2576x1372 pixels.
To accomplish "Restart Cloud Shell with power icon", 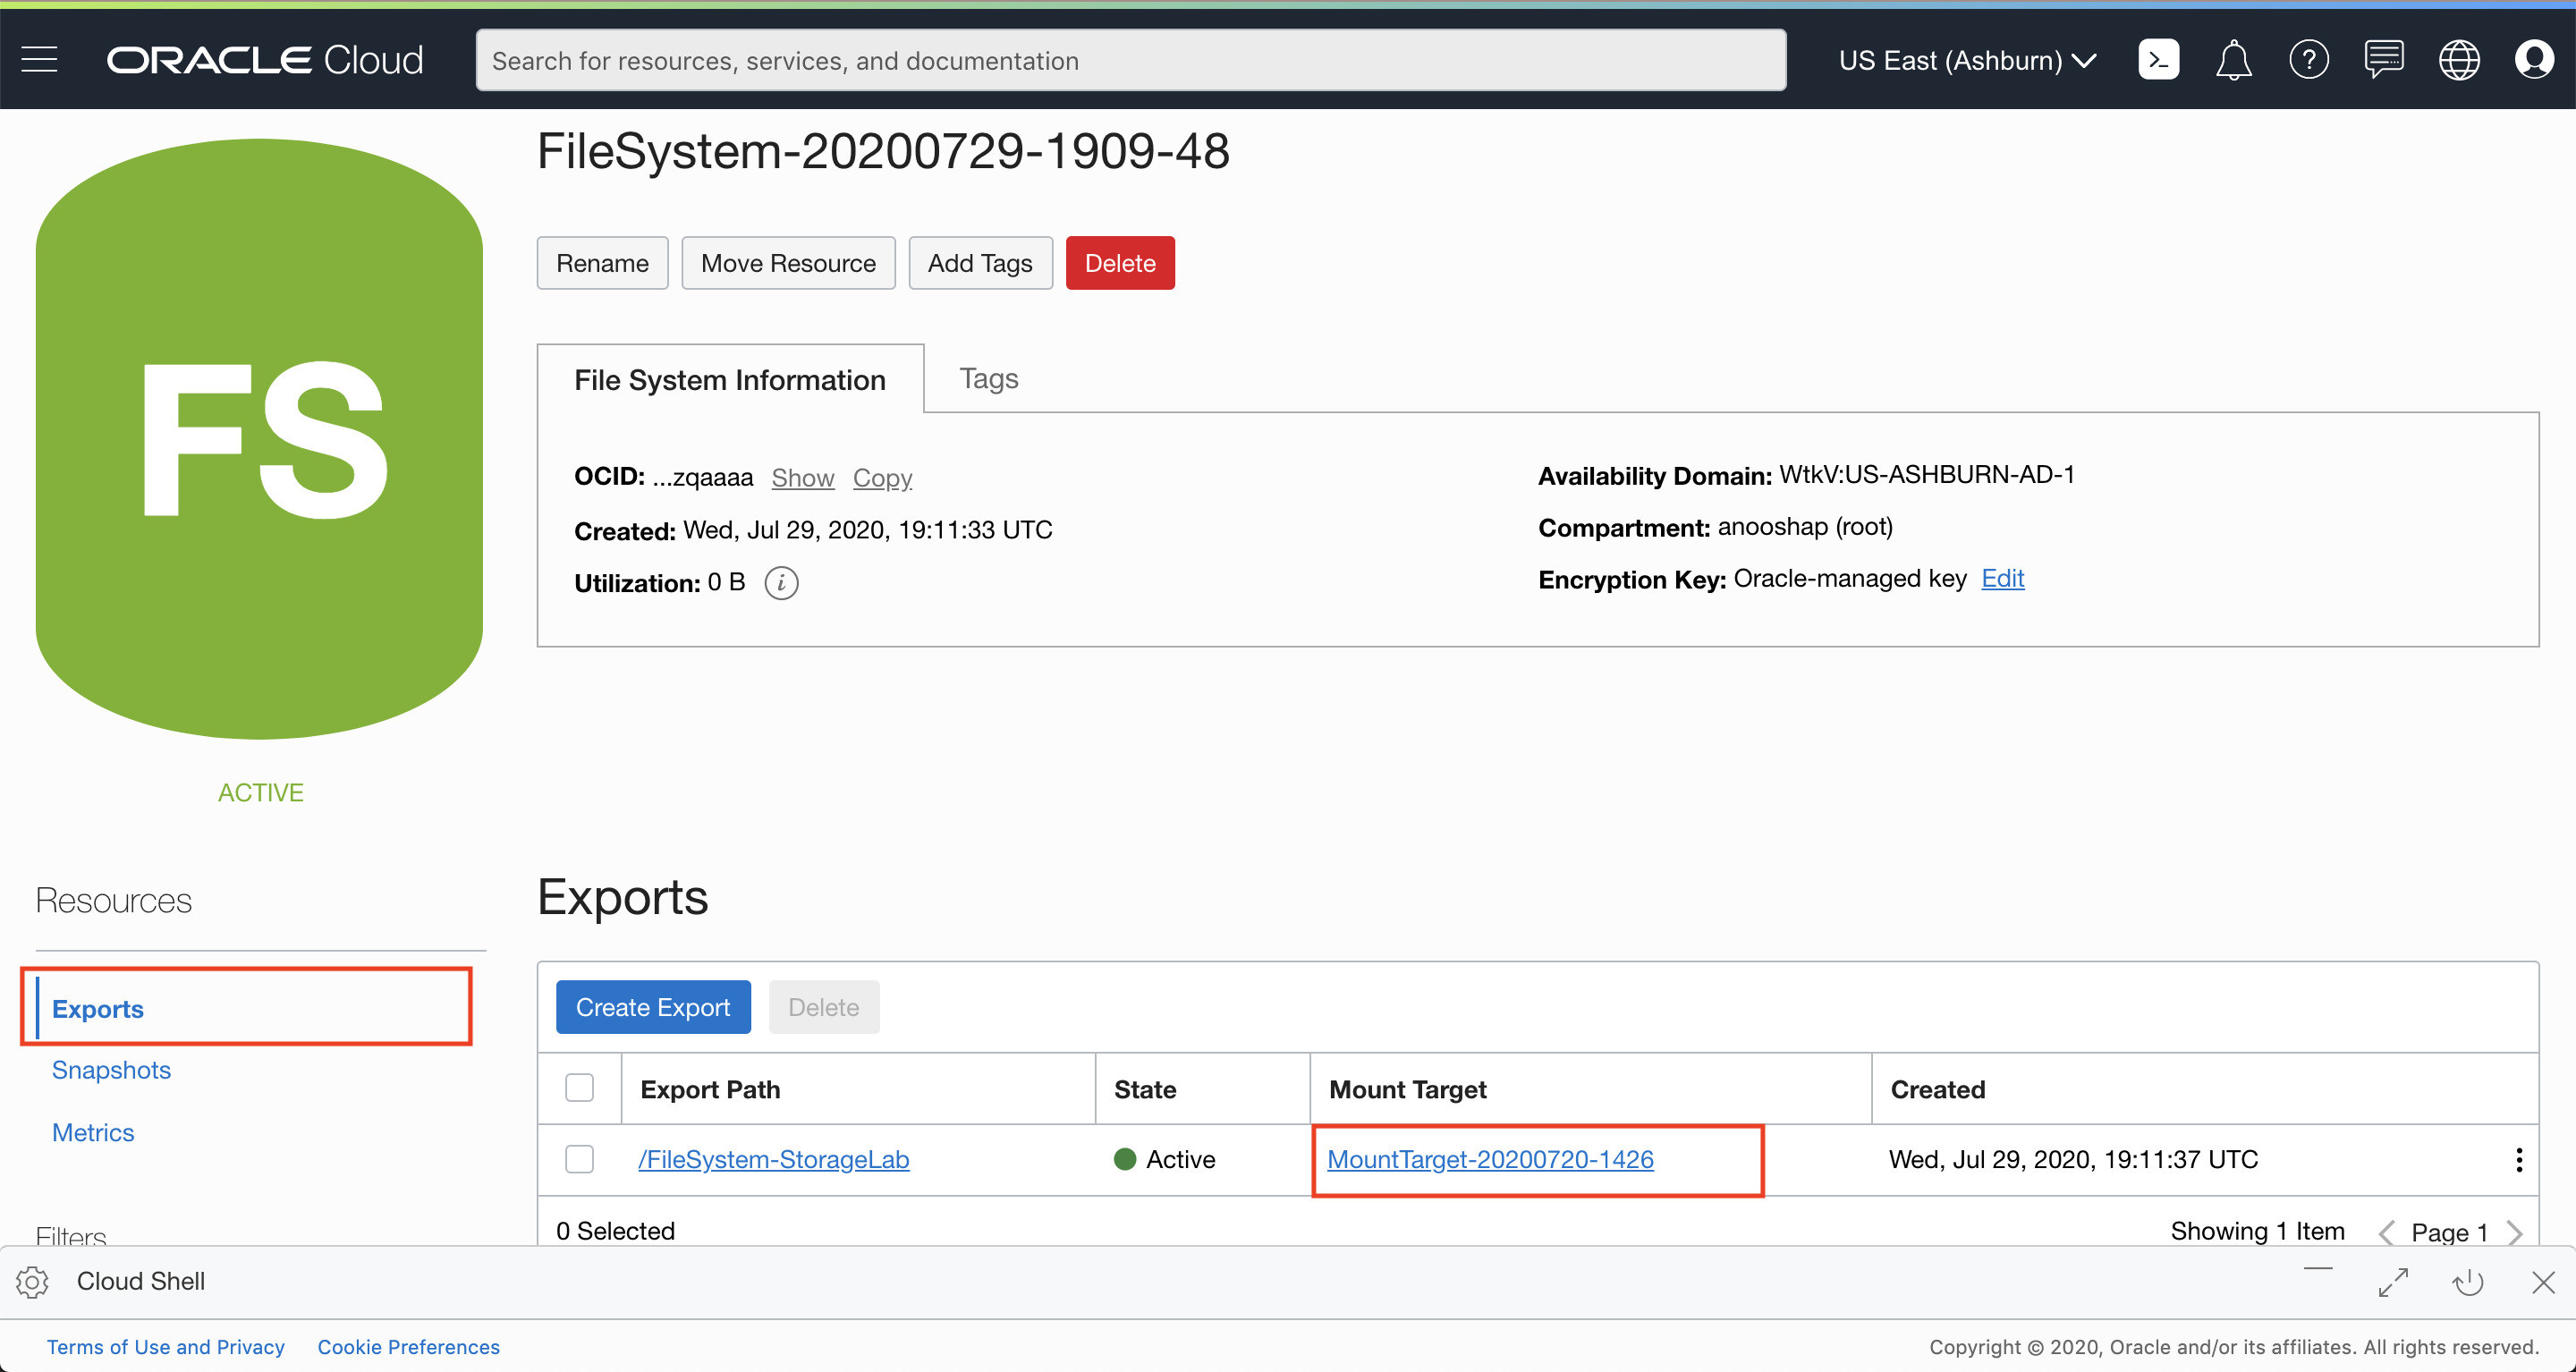I will tap(2467, 1281).
